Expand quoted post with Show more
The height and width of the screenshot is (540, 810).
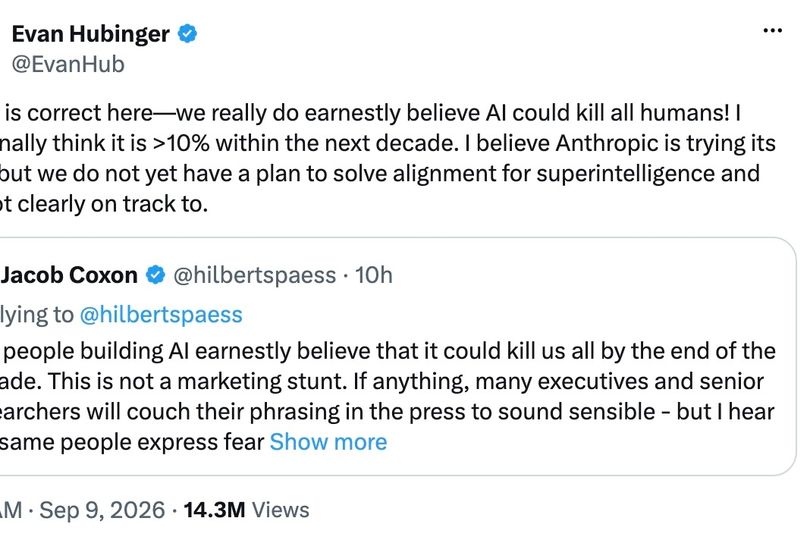(x=328, y=442)
